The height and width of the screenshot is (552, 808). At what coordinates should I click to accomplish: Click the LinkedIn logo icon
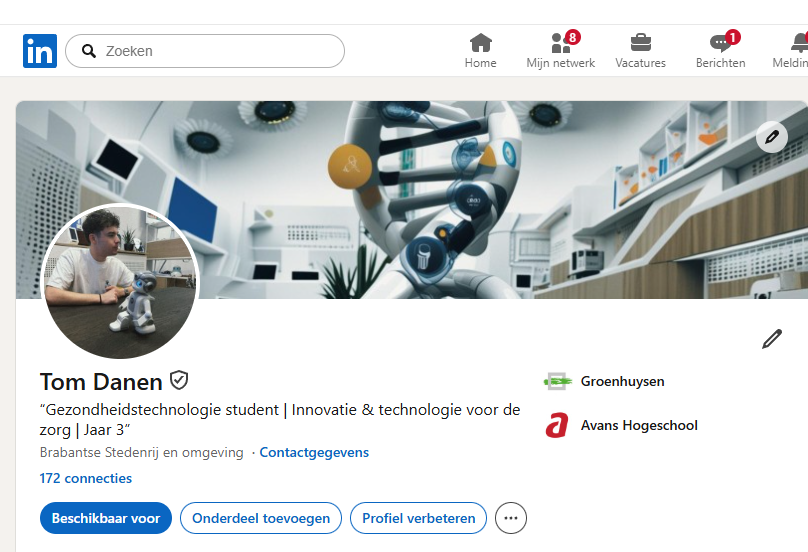[x=40, y=51]
